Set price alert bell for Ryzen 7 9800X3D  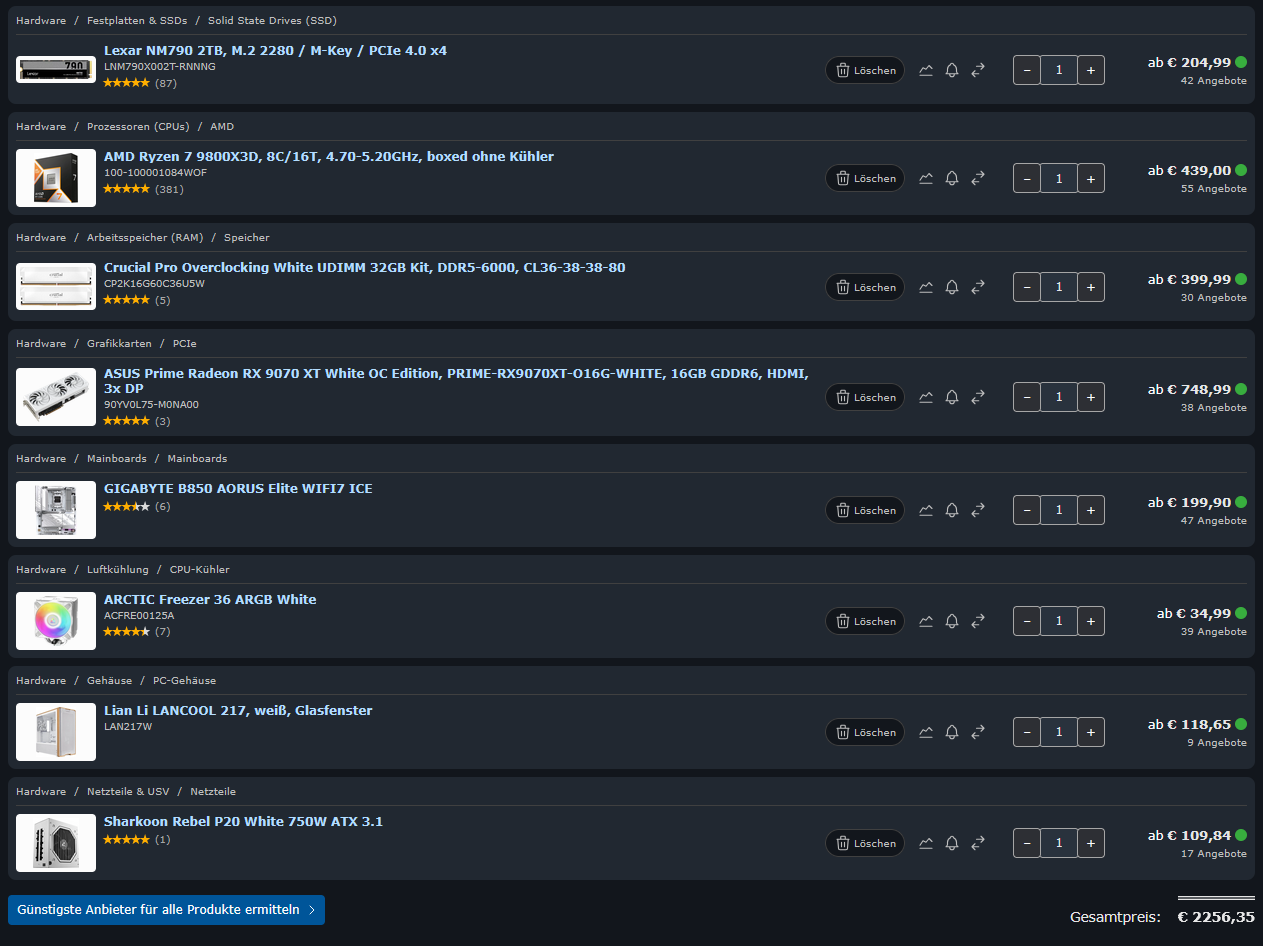click(952, 178)
